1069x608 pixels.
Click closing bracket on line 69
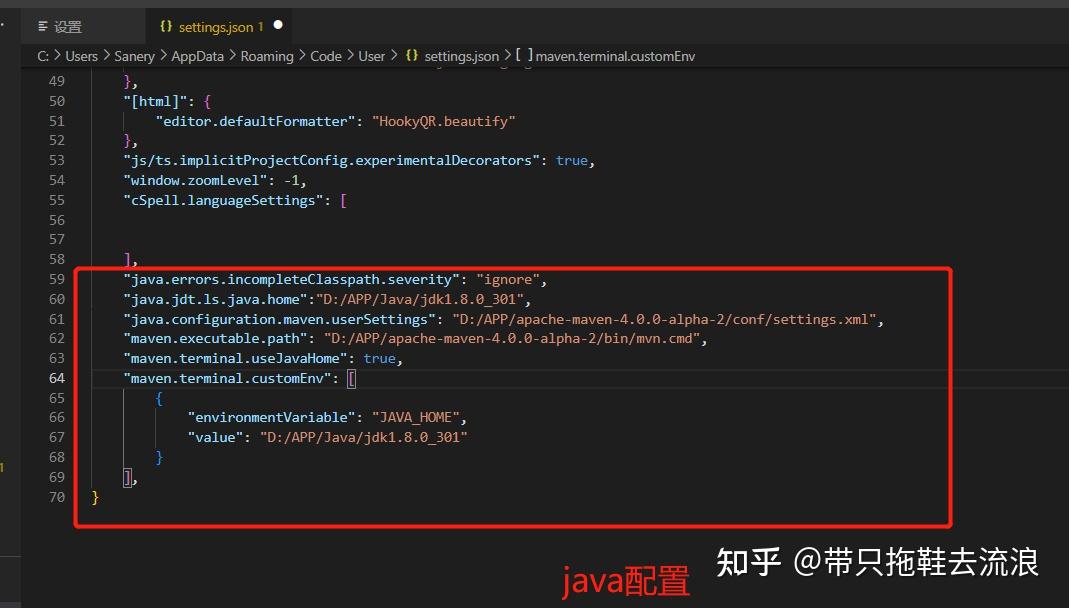click(127, 478)
